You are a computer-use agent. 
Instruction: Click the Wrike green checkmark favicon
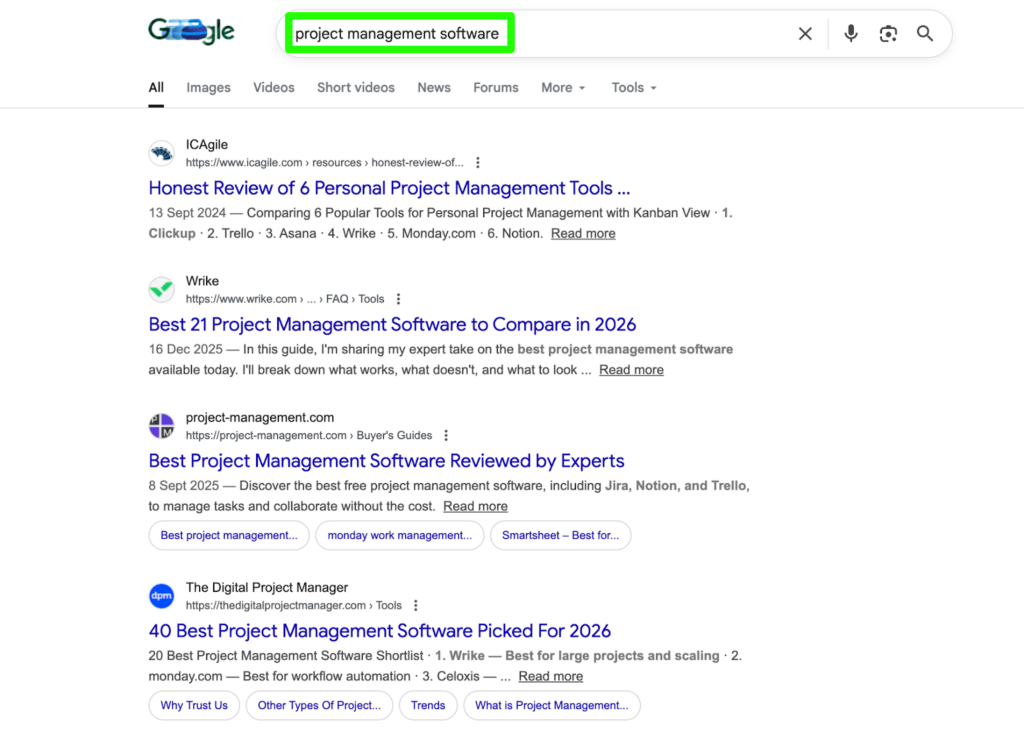pyautogui.click(x=161, y=289)
